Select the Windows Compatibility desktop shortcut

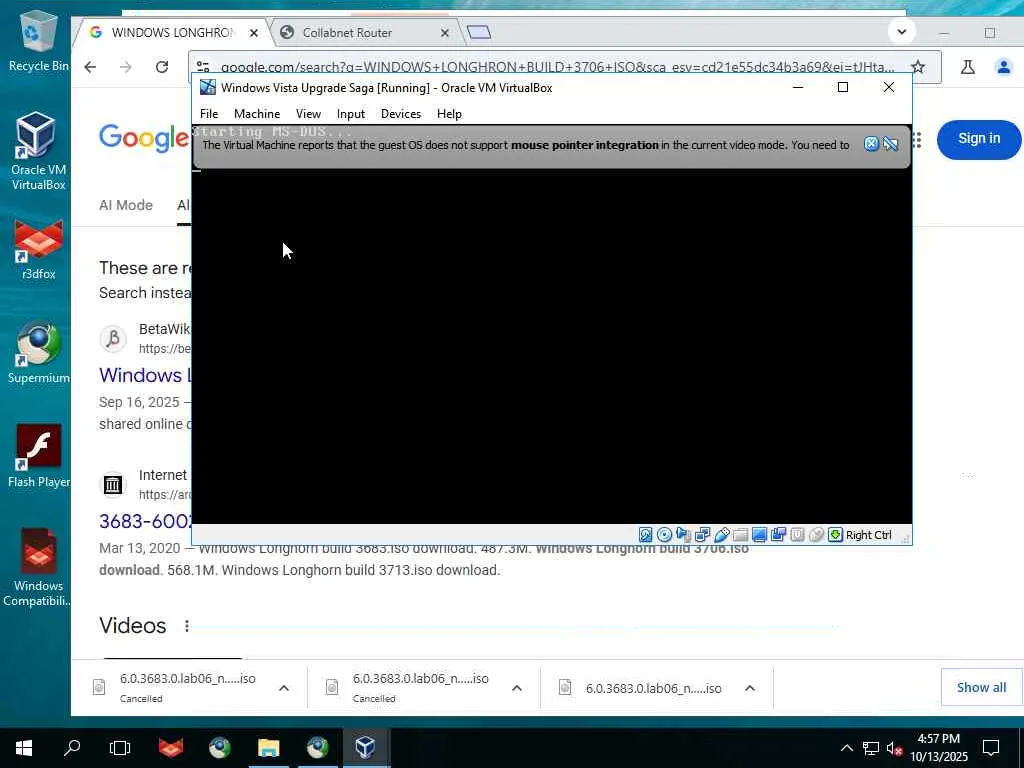coord(38,567)
